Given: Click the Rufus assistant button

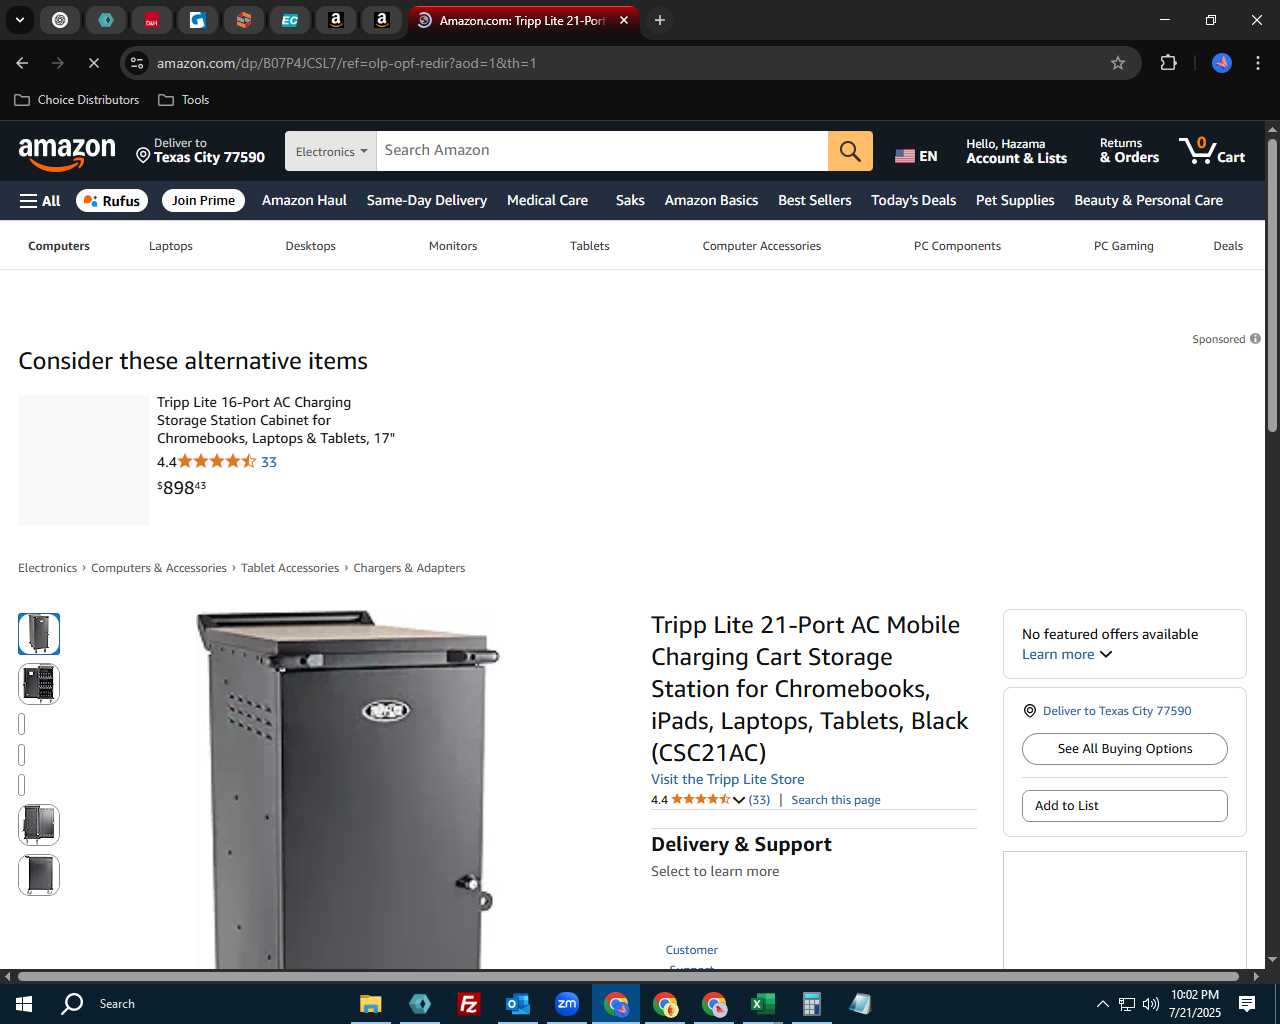Looking at the screenshot, I should pos(112,201).
